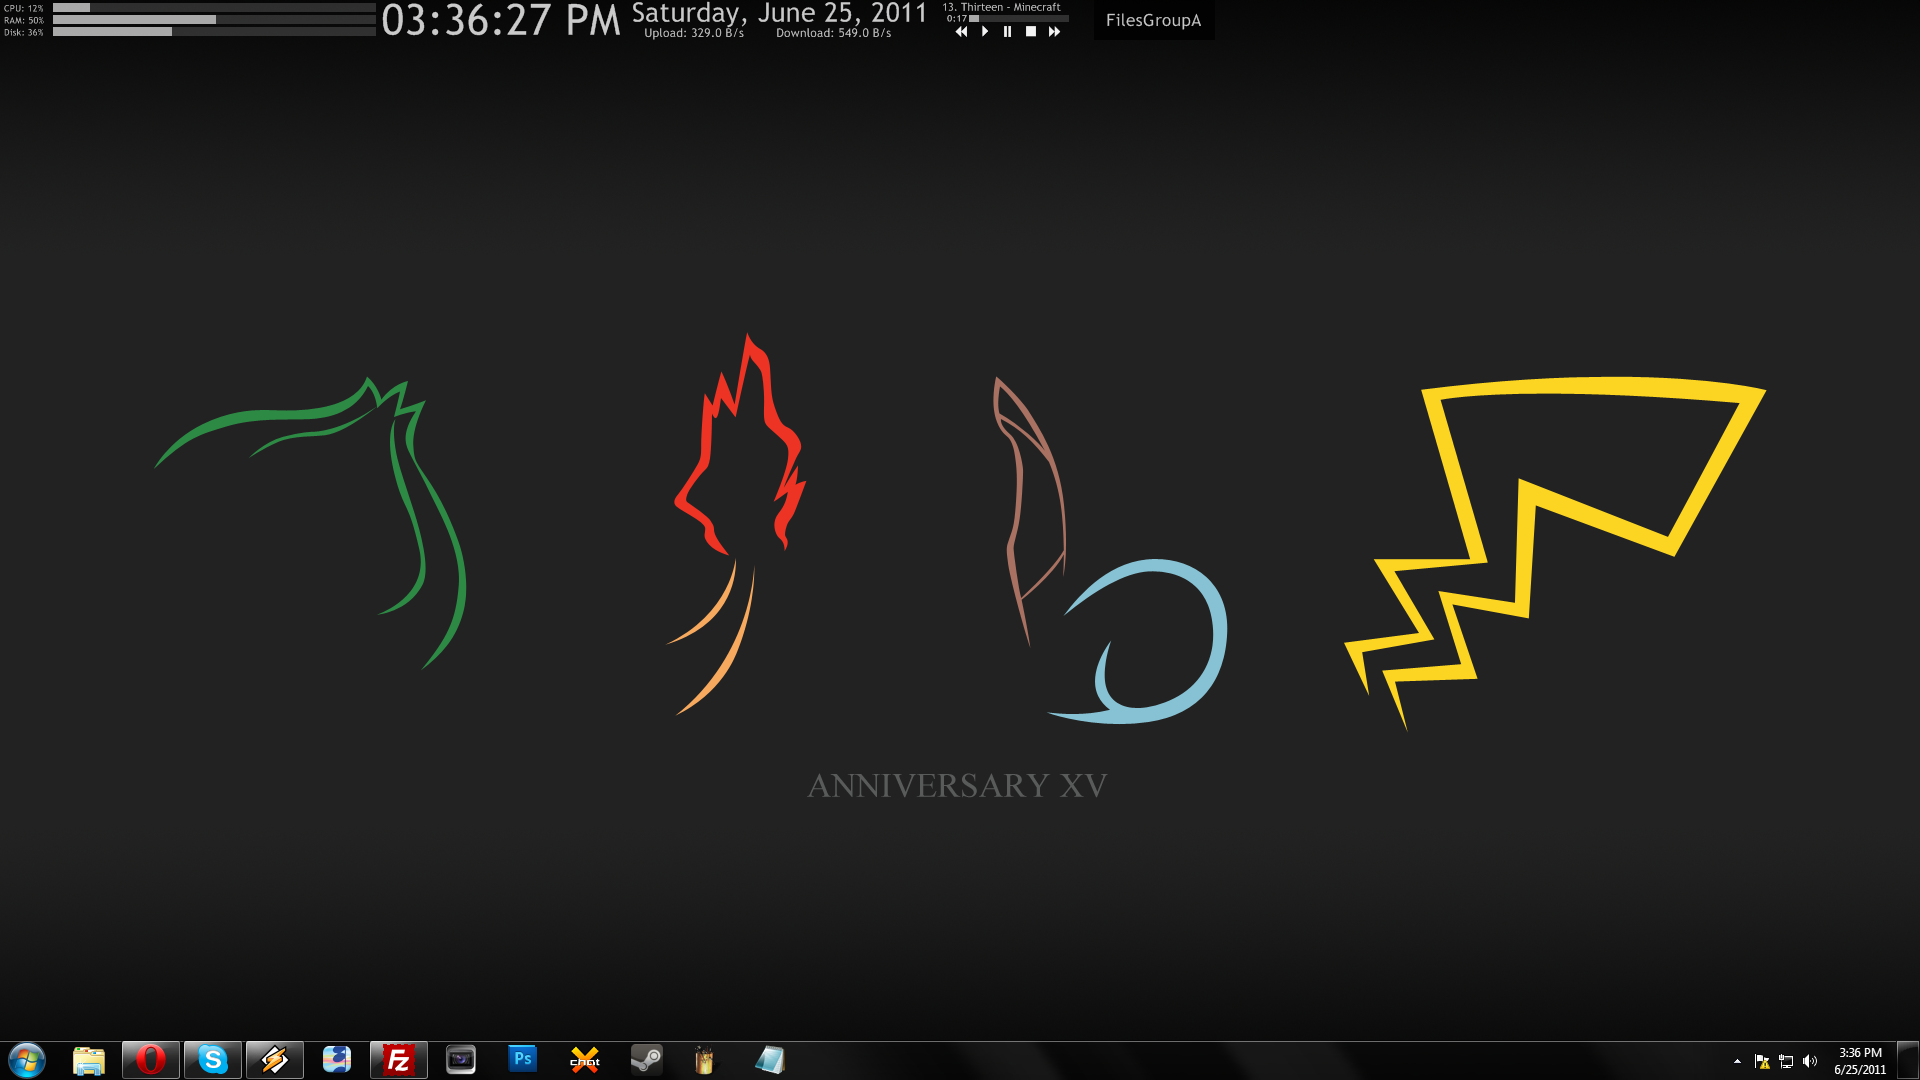Launch Adobe Photoshop from the taskbar

[523, 1060]
